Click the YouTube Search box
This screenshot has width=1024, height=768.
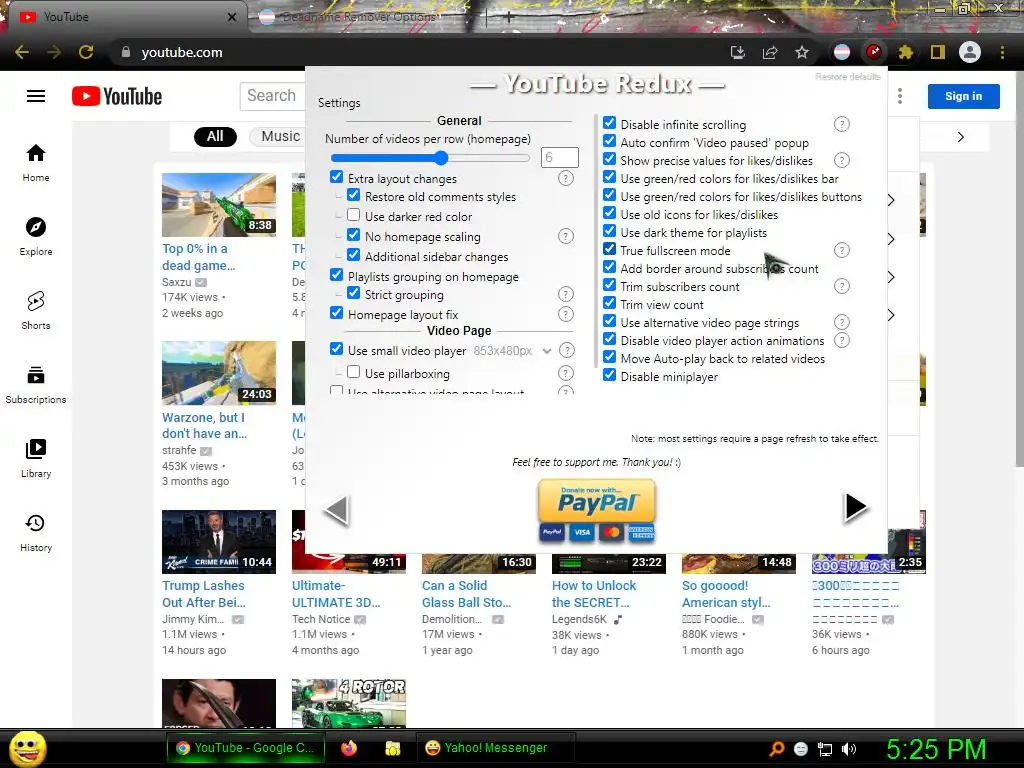pyautogui.click(x=272, y=96)
